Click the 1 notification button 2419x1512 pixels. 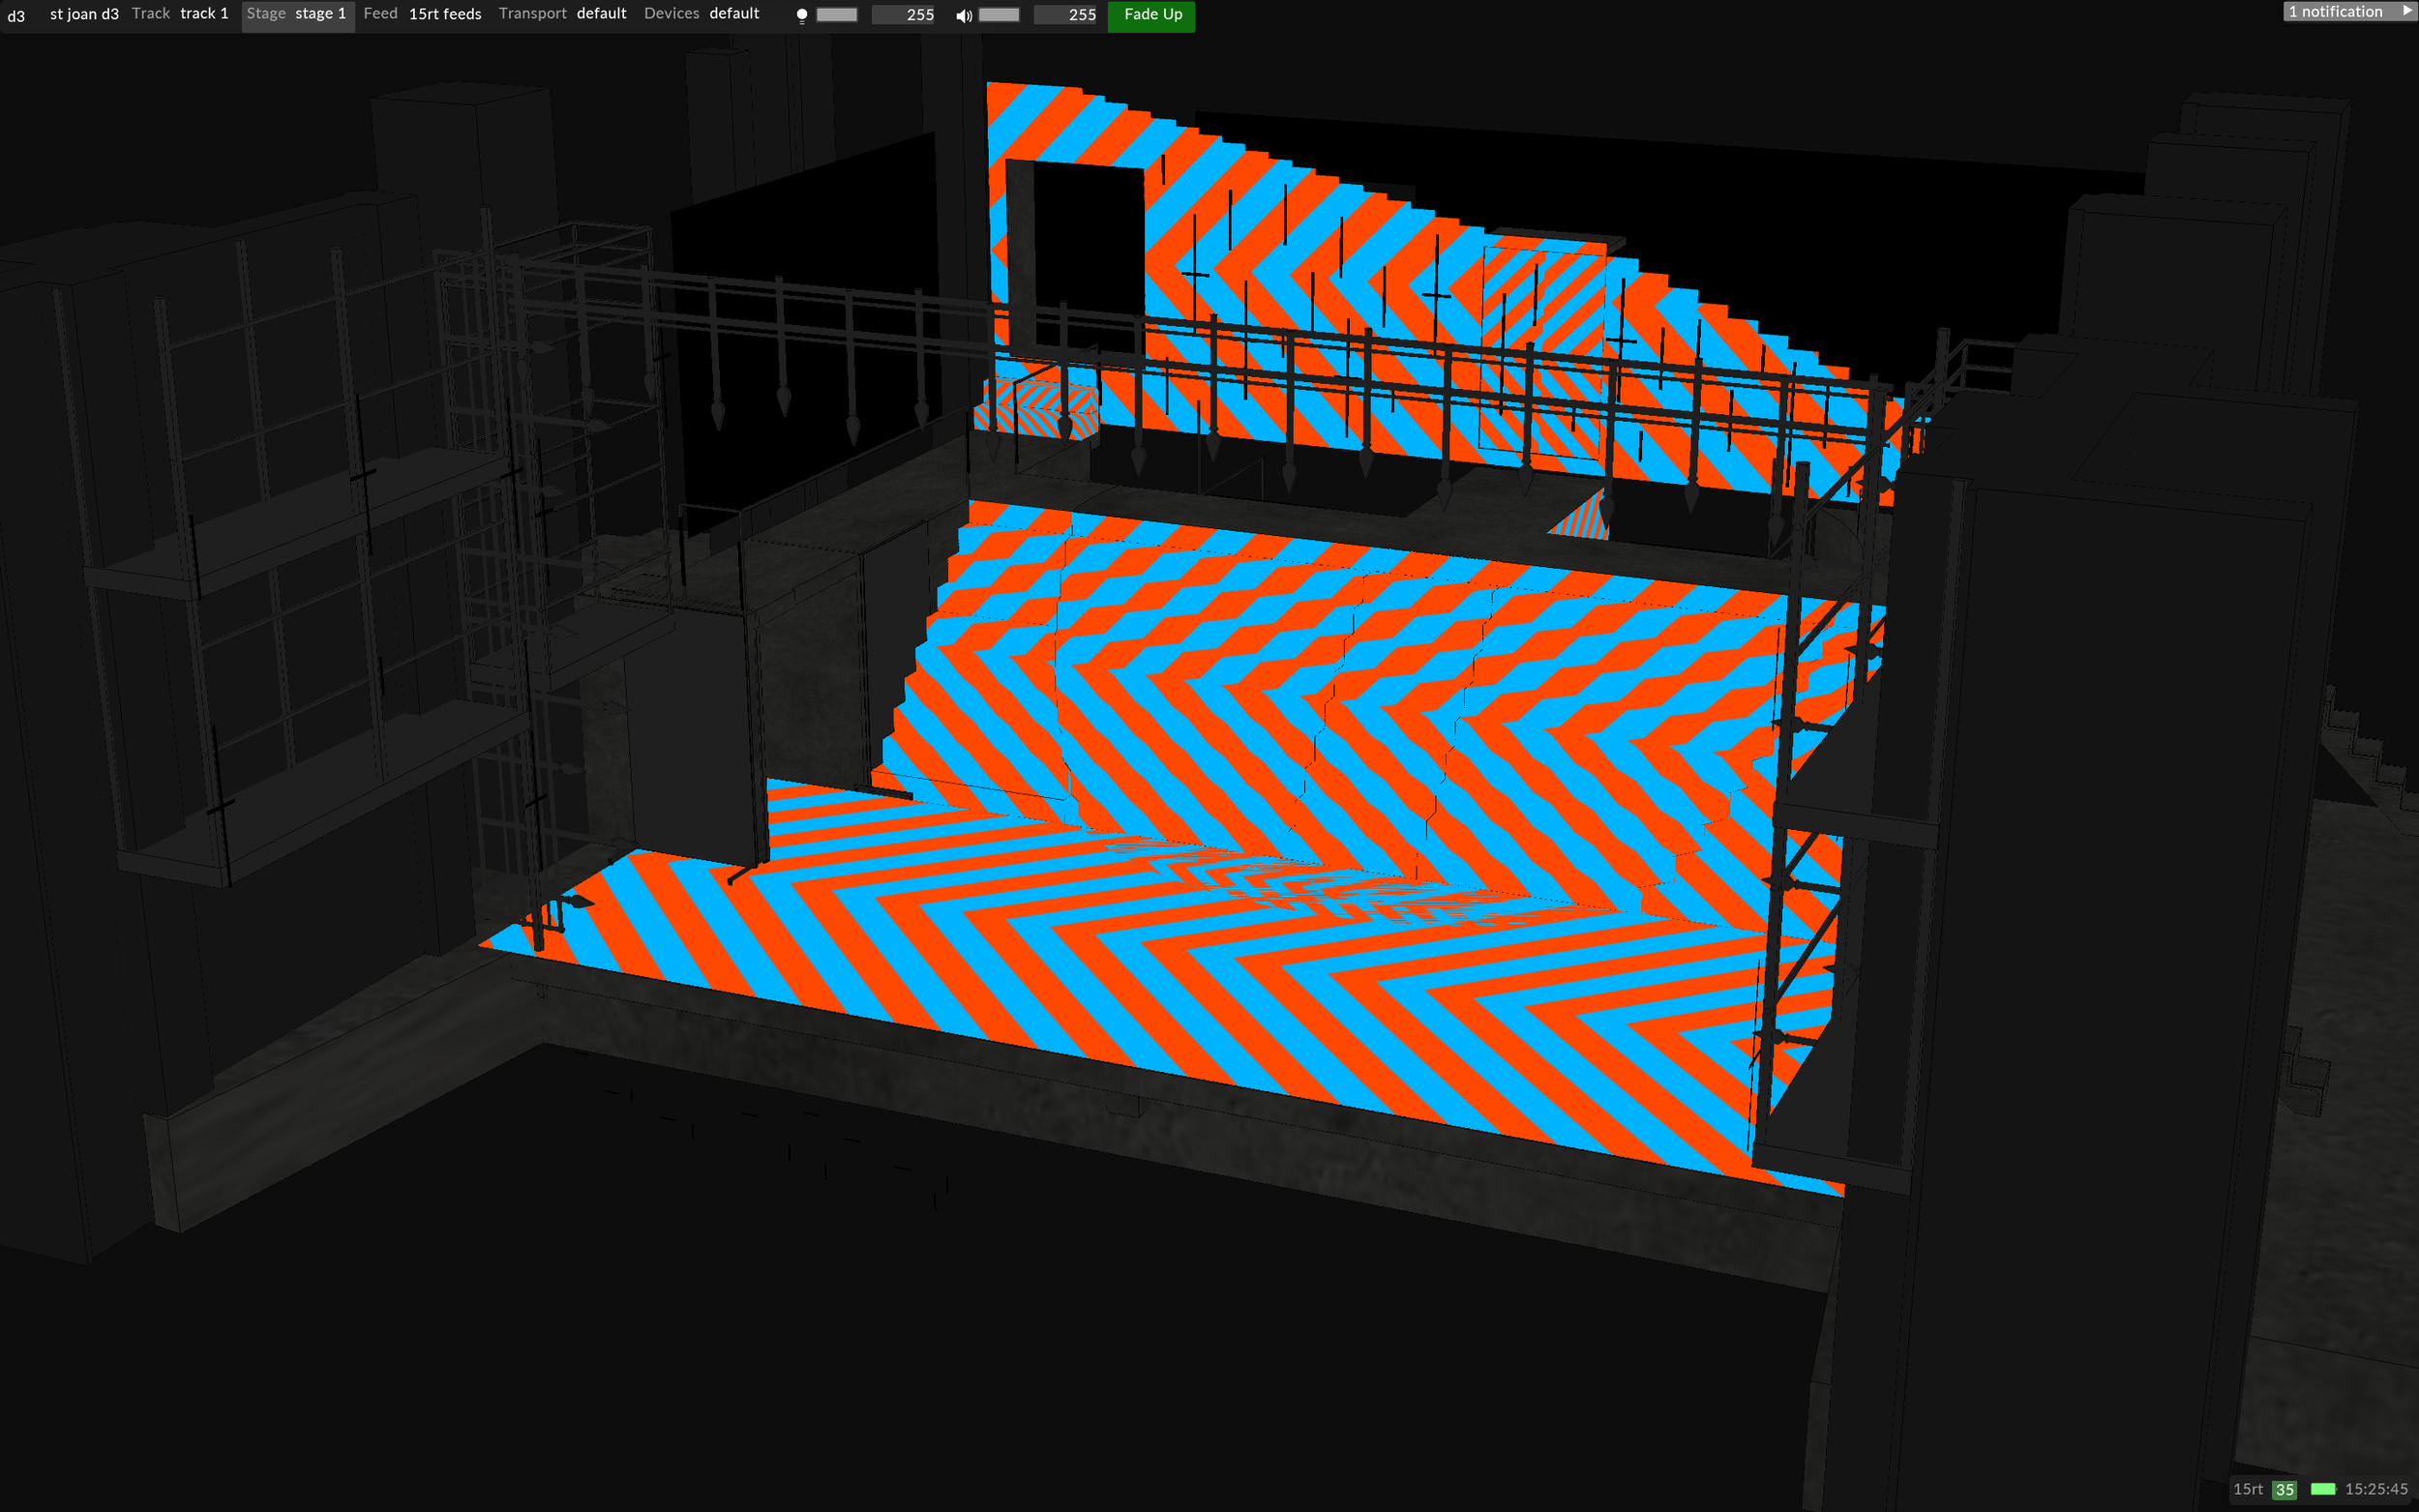[2335, 11]
